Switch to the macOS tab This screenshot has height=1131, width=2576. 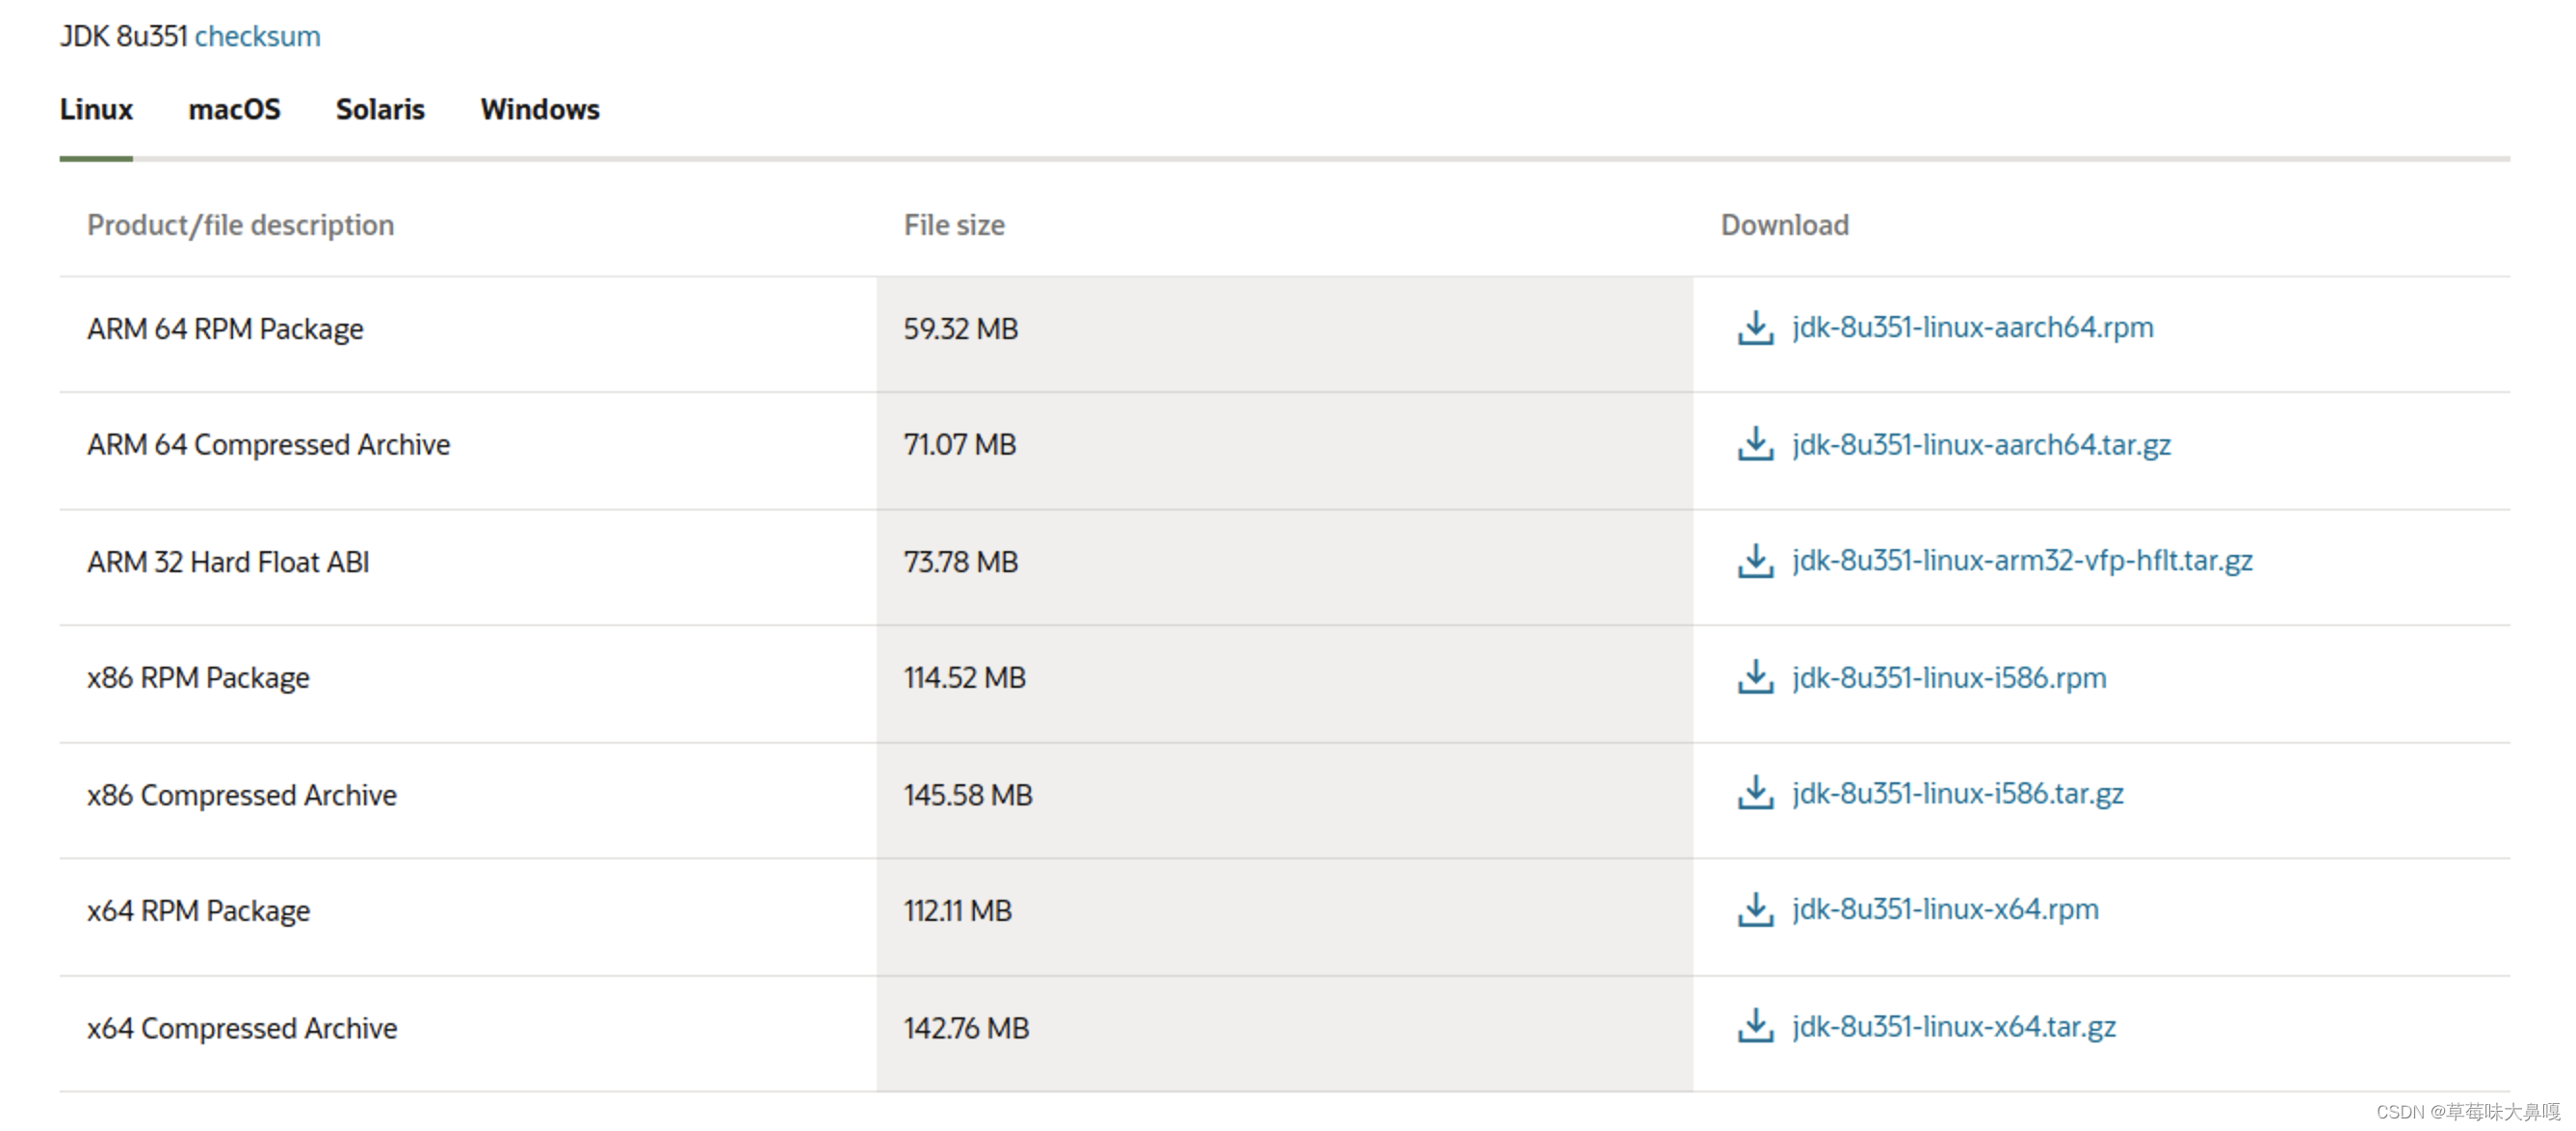[x=234, y=109]
